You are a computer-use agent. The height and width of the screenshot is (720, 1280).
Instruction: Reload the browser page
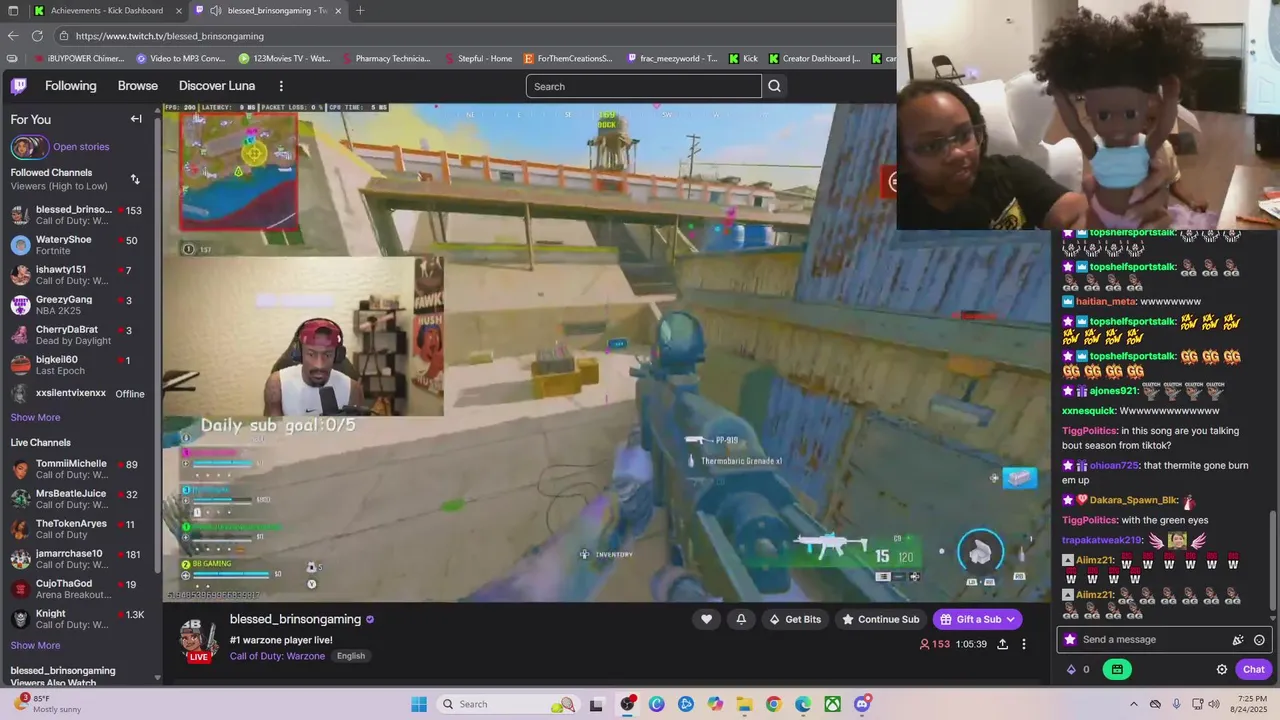37,35
